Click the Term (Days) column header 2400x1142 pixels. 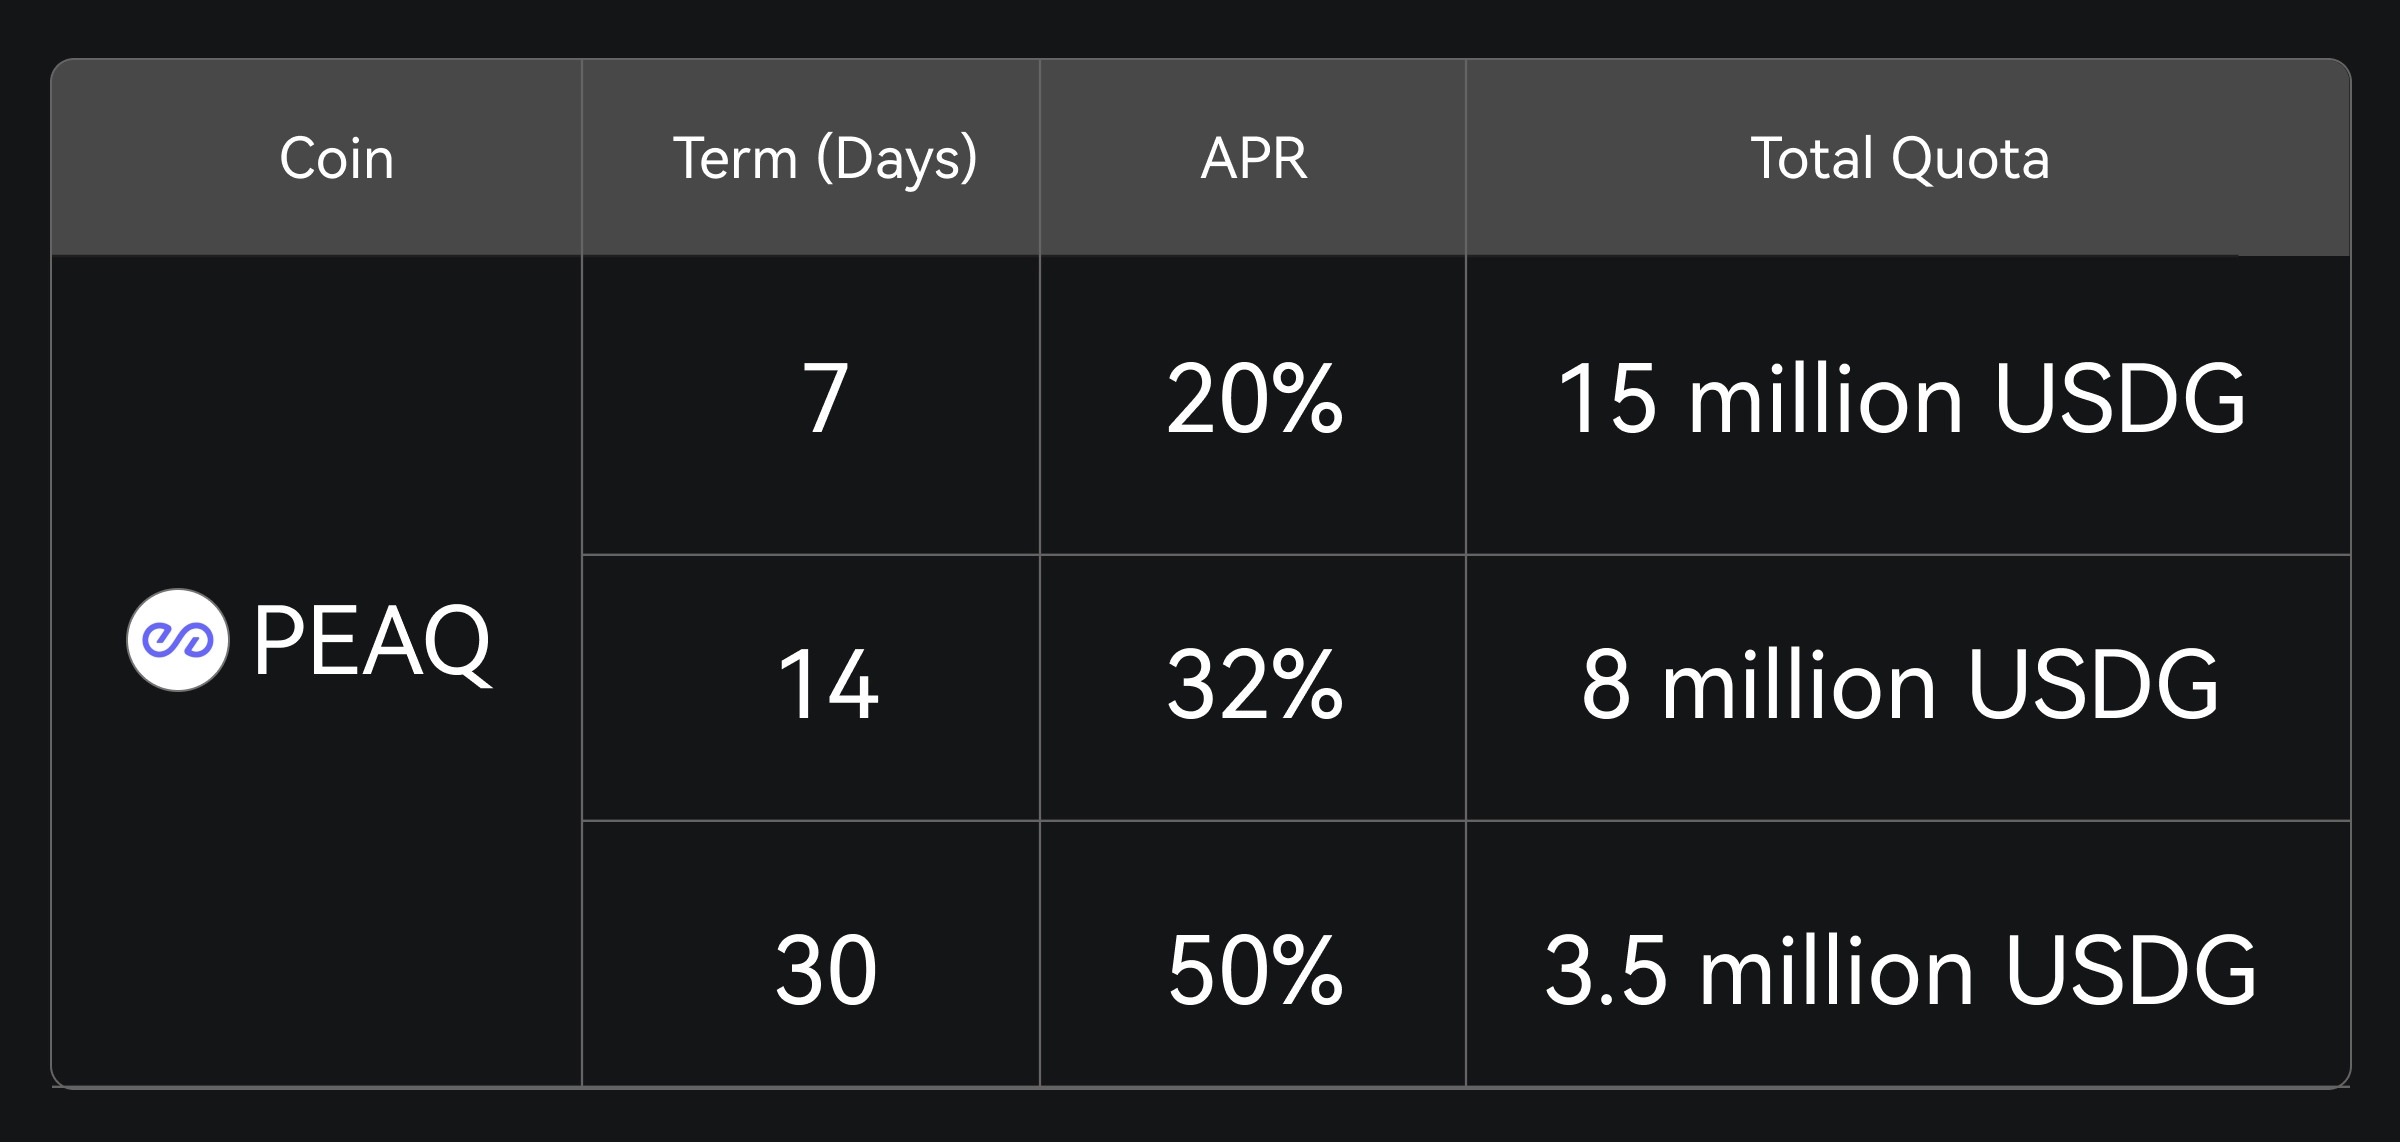[825, 158]
